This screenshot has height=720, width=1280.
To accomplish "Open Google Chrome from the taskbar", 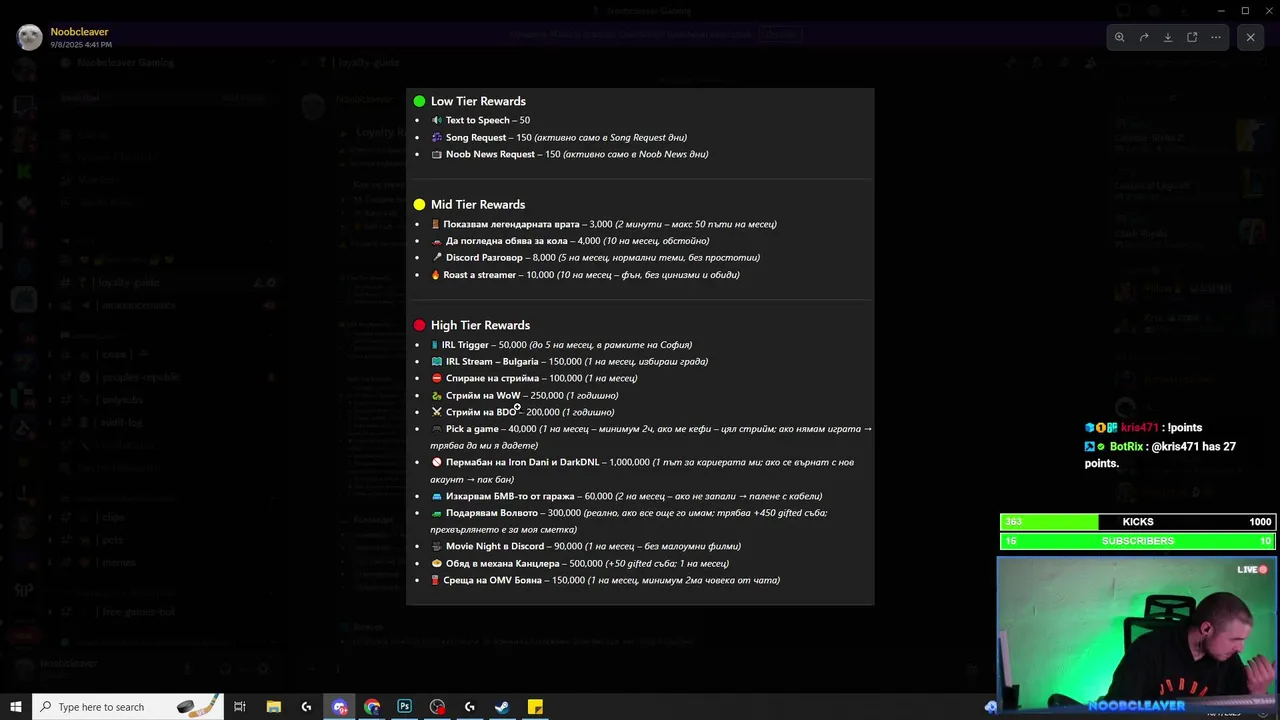I will (x=372, y=707).
